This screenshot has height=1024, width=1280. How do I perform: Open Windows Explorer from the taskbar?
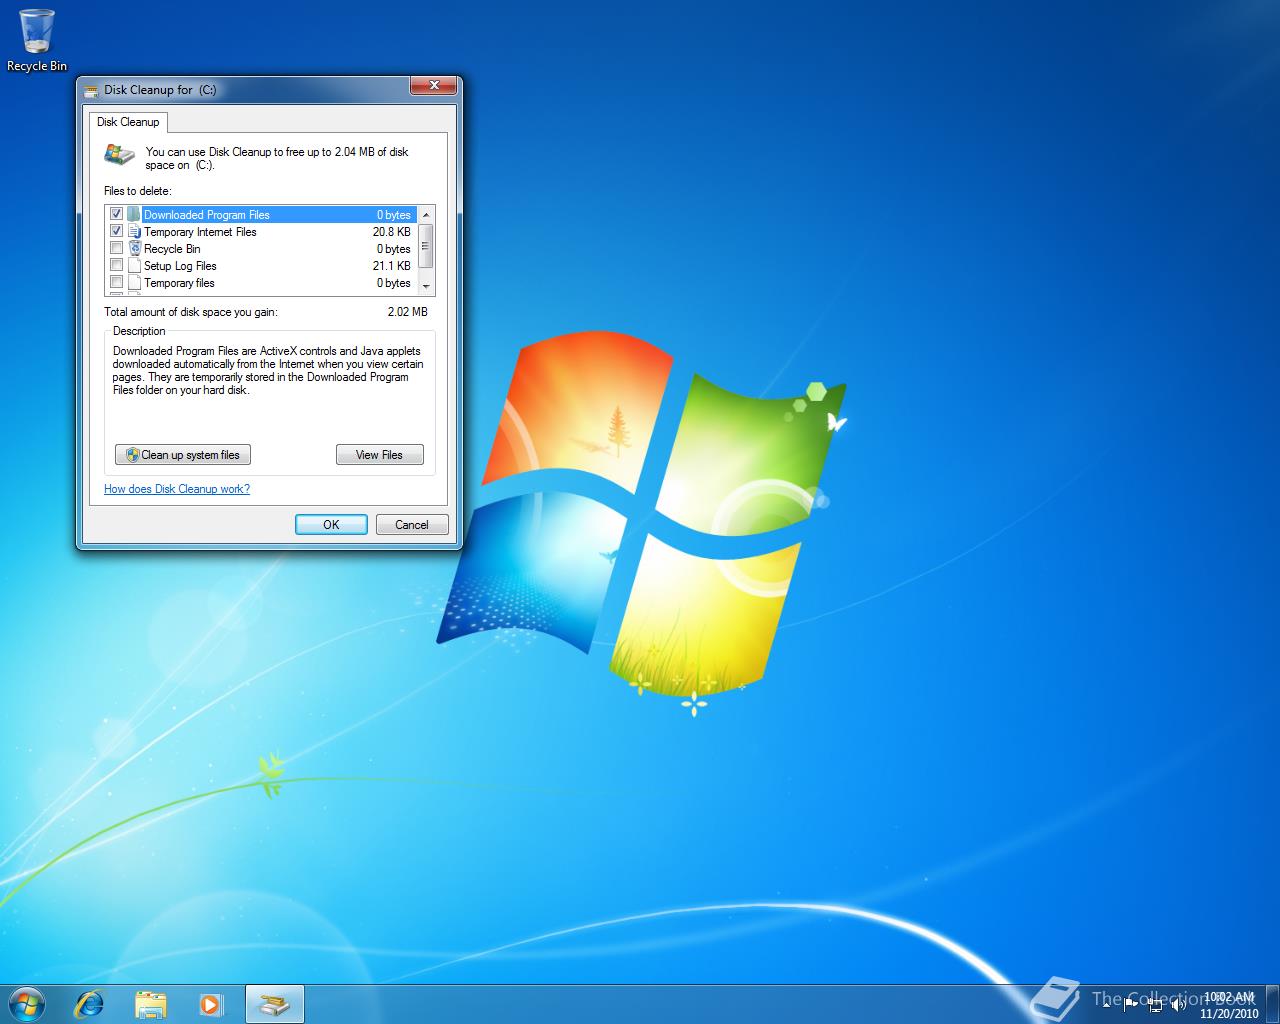pyautogui.click(x=150, y=1003)
